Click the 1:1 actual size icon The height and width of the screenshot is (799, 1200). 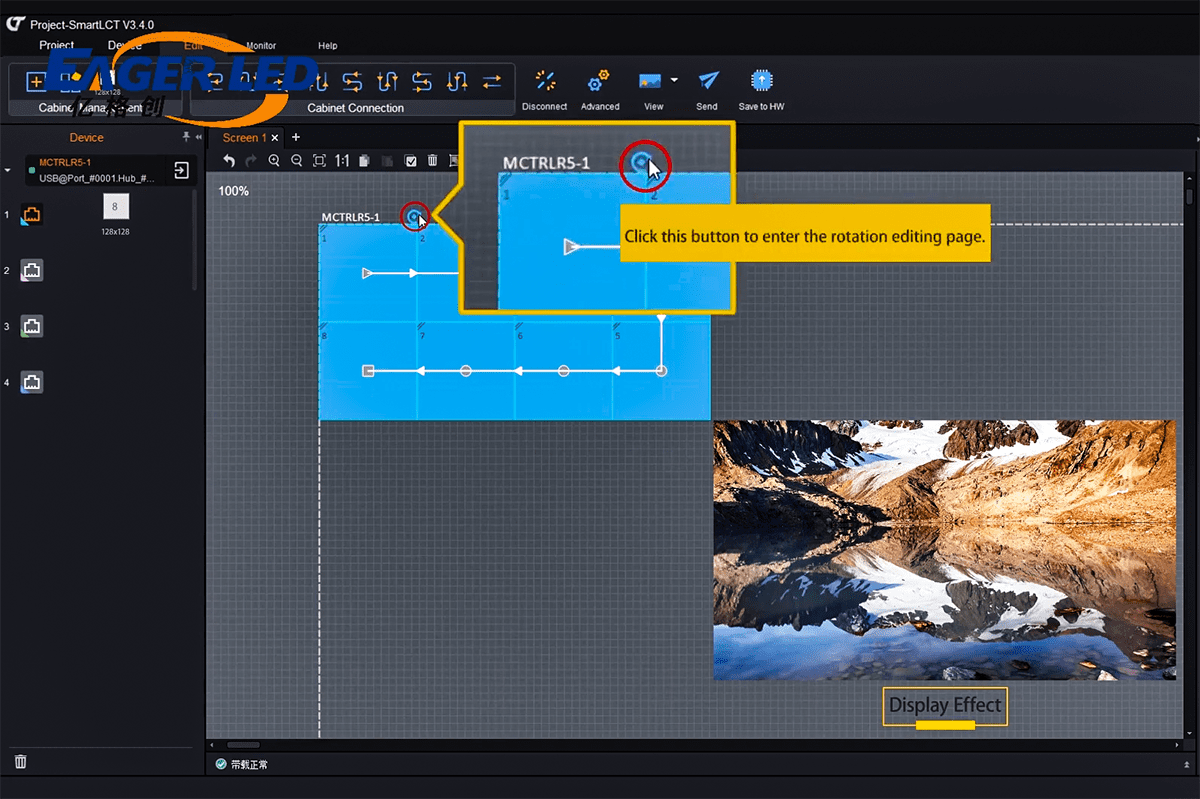(342, 161)
